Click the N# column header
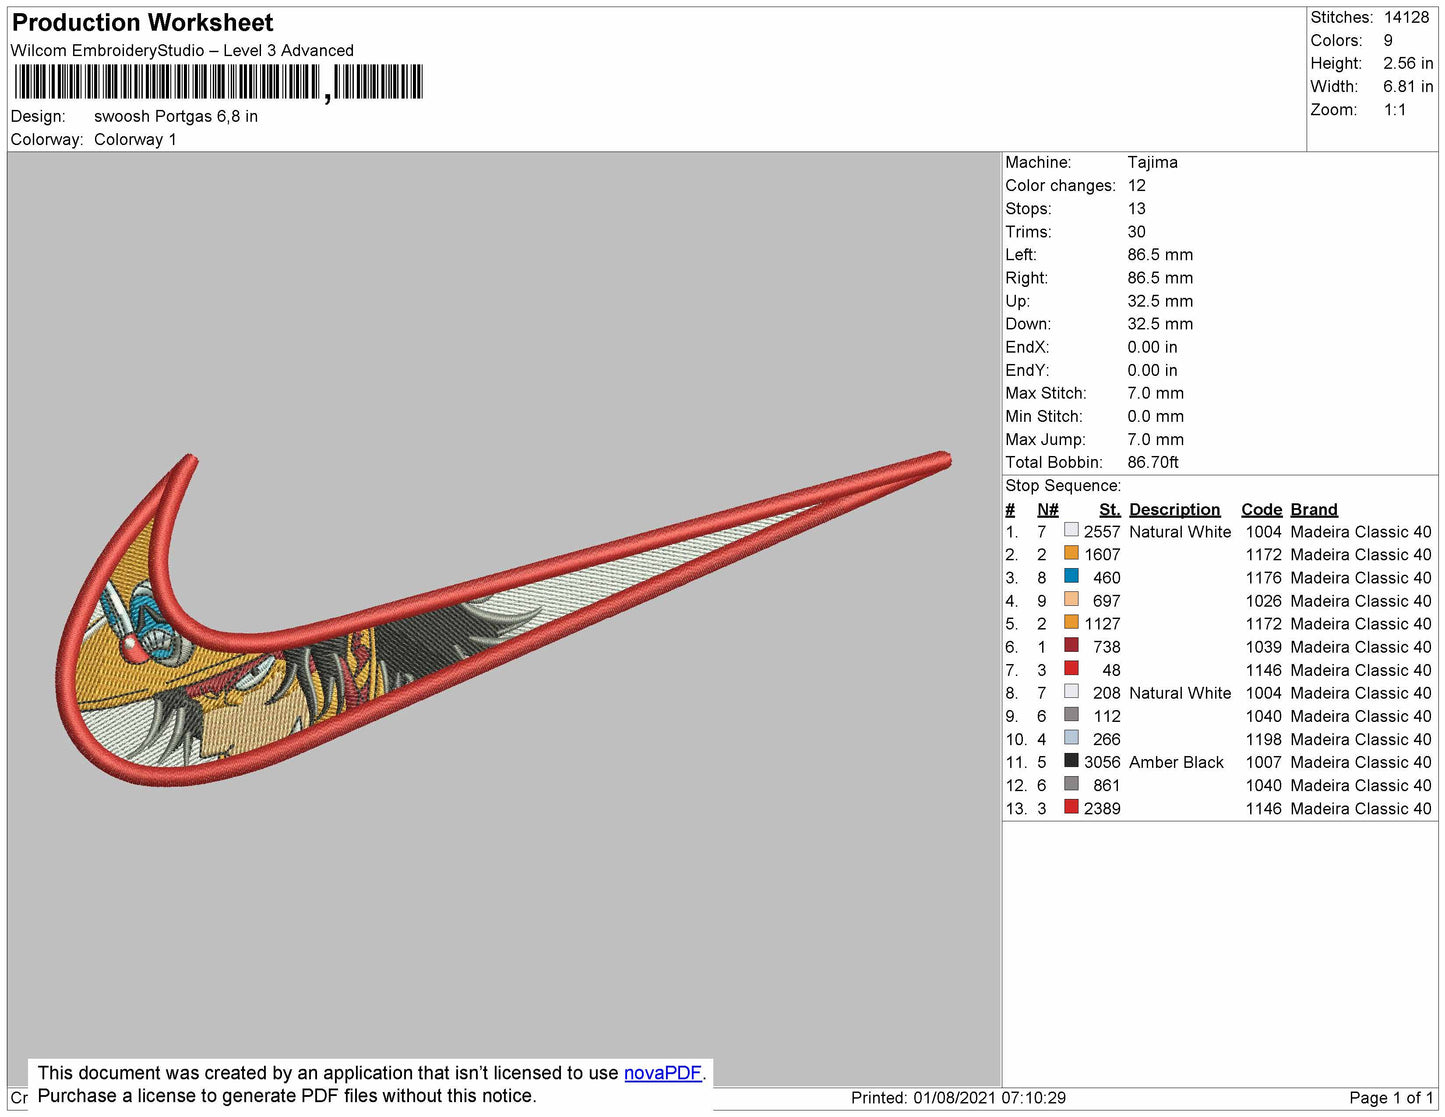 click(x=1047, y=509)
